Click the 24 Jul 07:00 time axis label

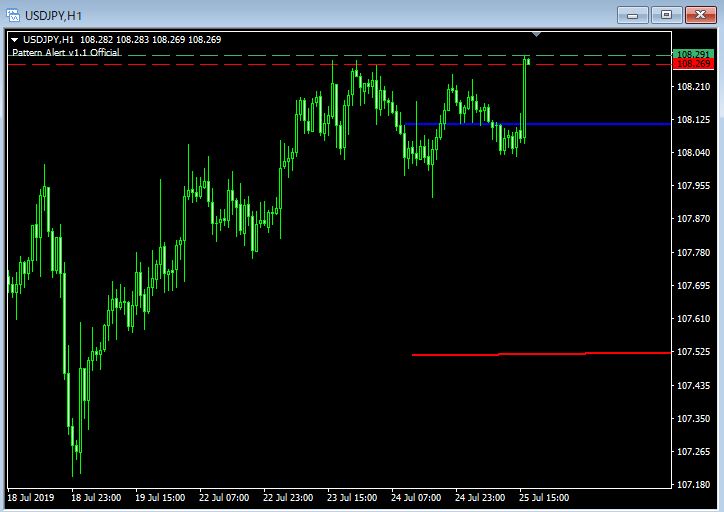pyautogui.click(x=416, y=498)
